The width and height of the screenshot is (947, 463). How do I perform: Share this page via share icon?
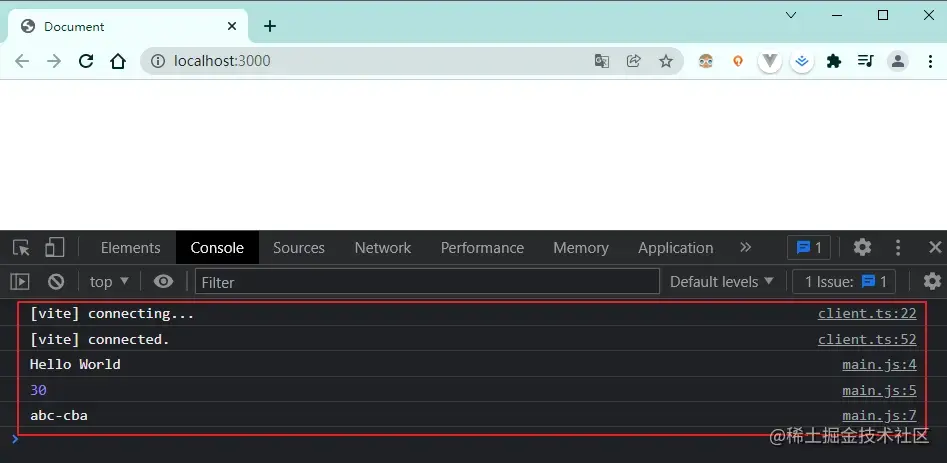[634, 61]
